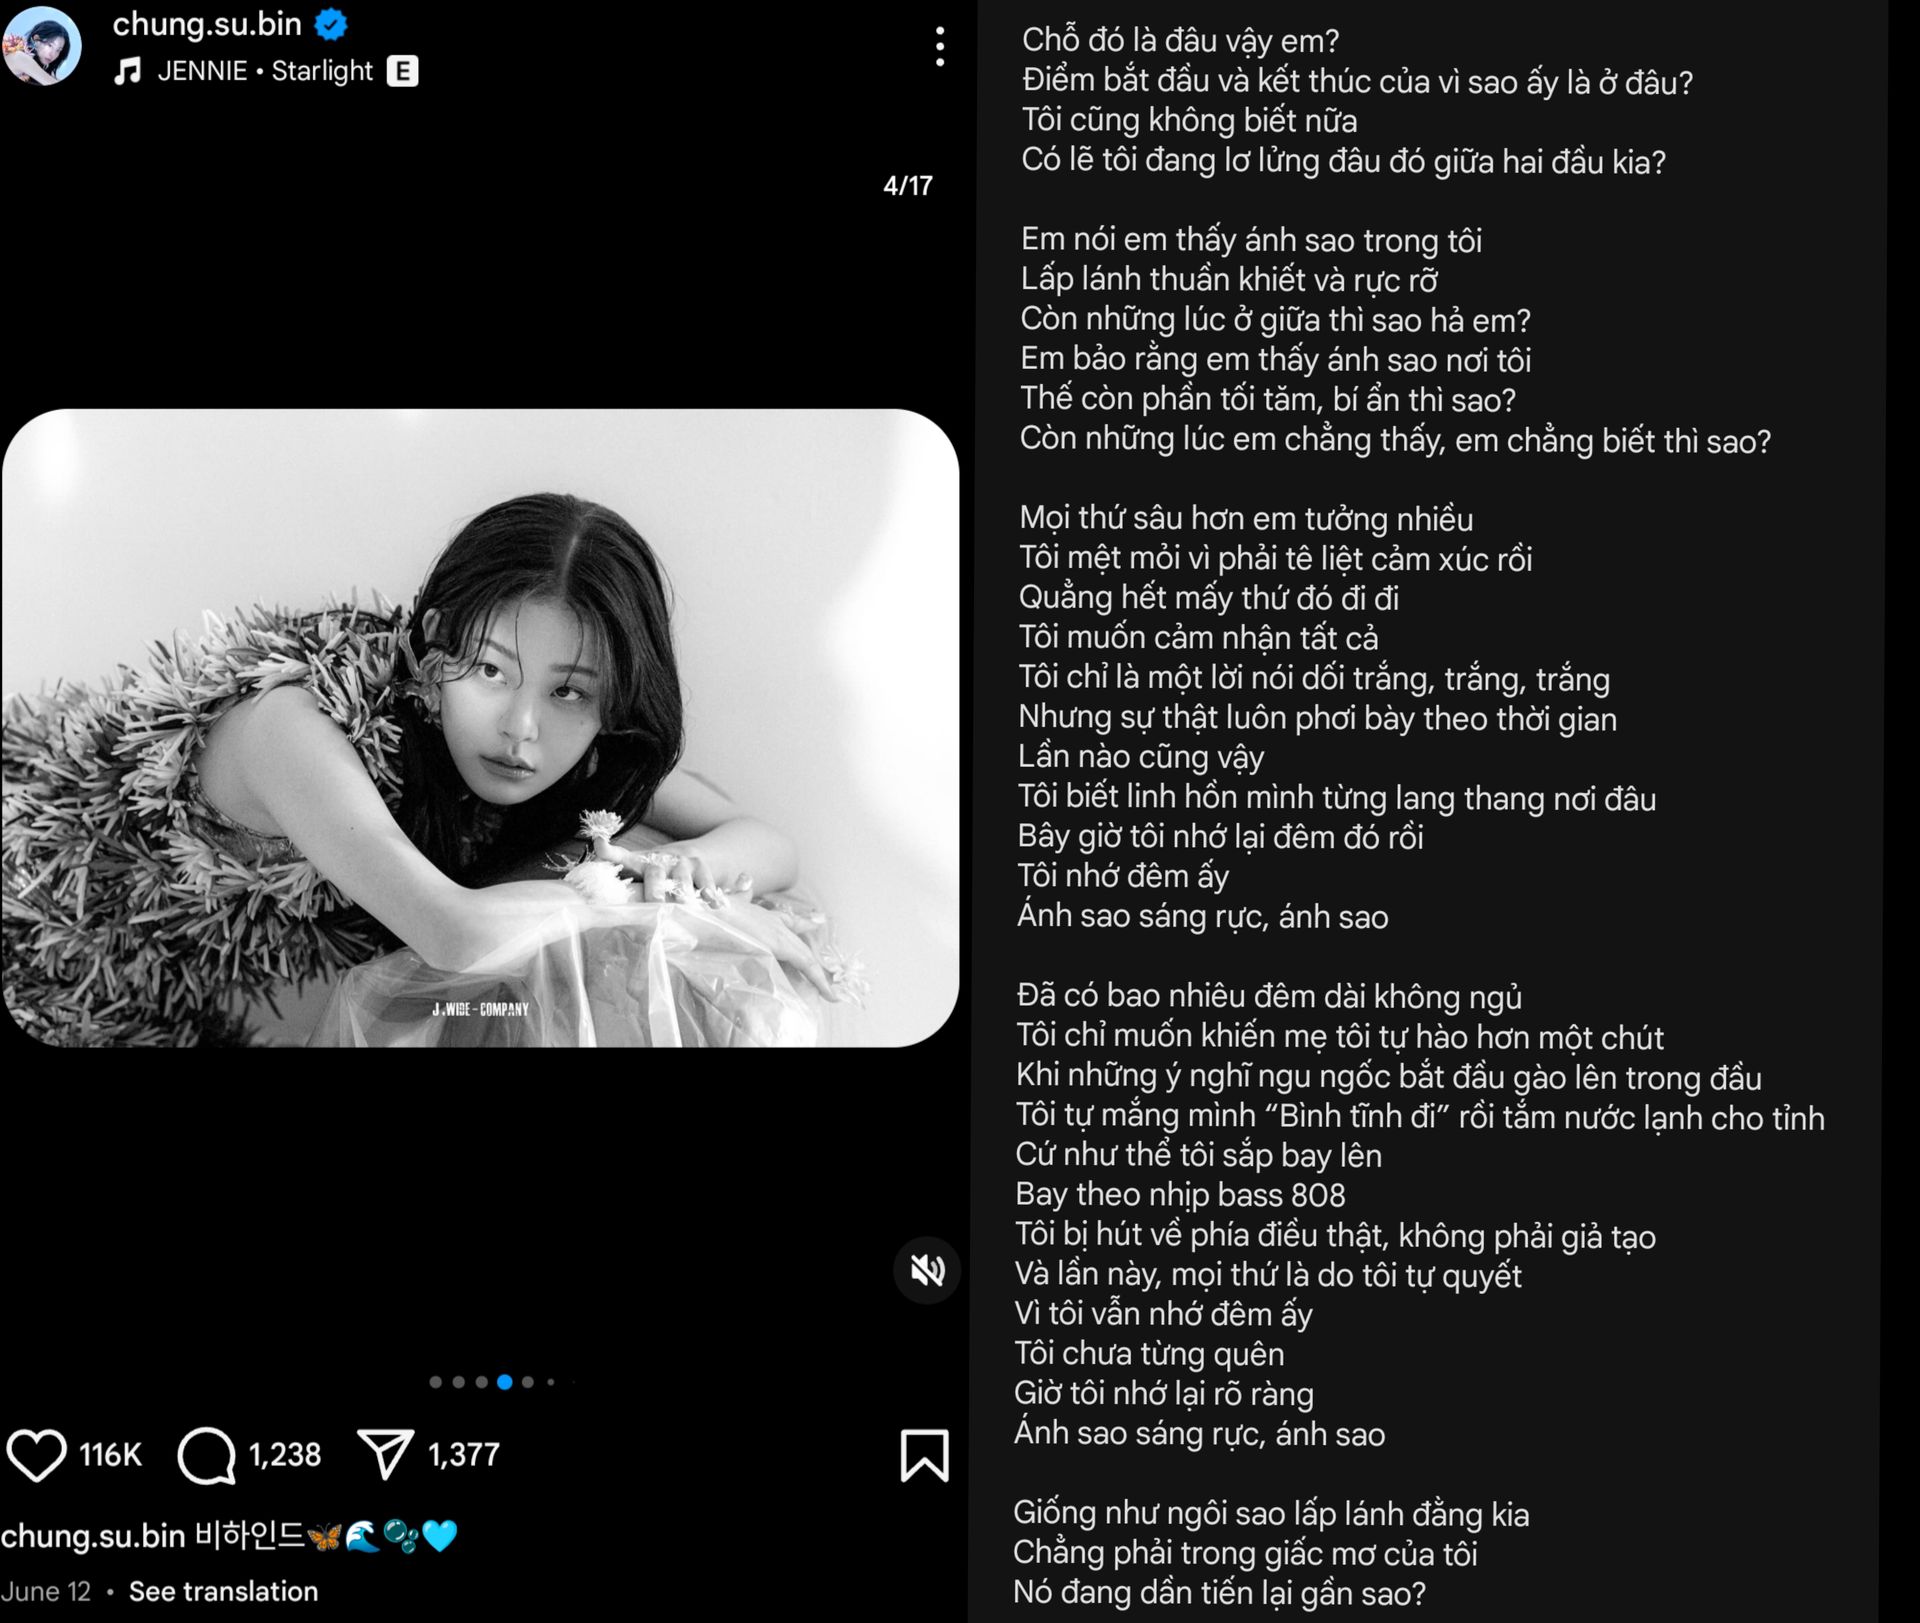1920x1623 pixels.
Task: Select the first carousel dot
Action: tap(435, 1382)
